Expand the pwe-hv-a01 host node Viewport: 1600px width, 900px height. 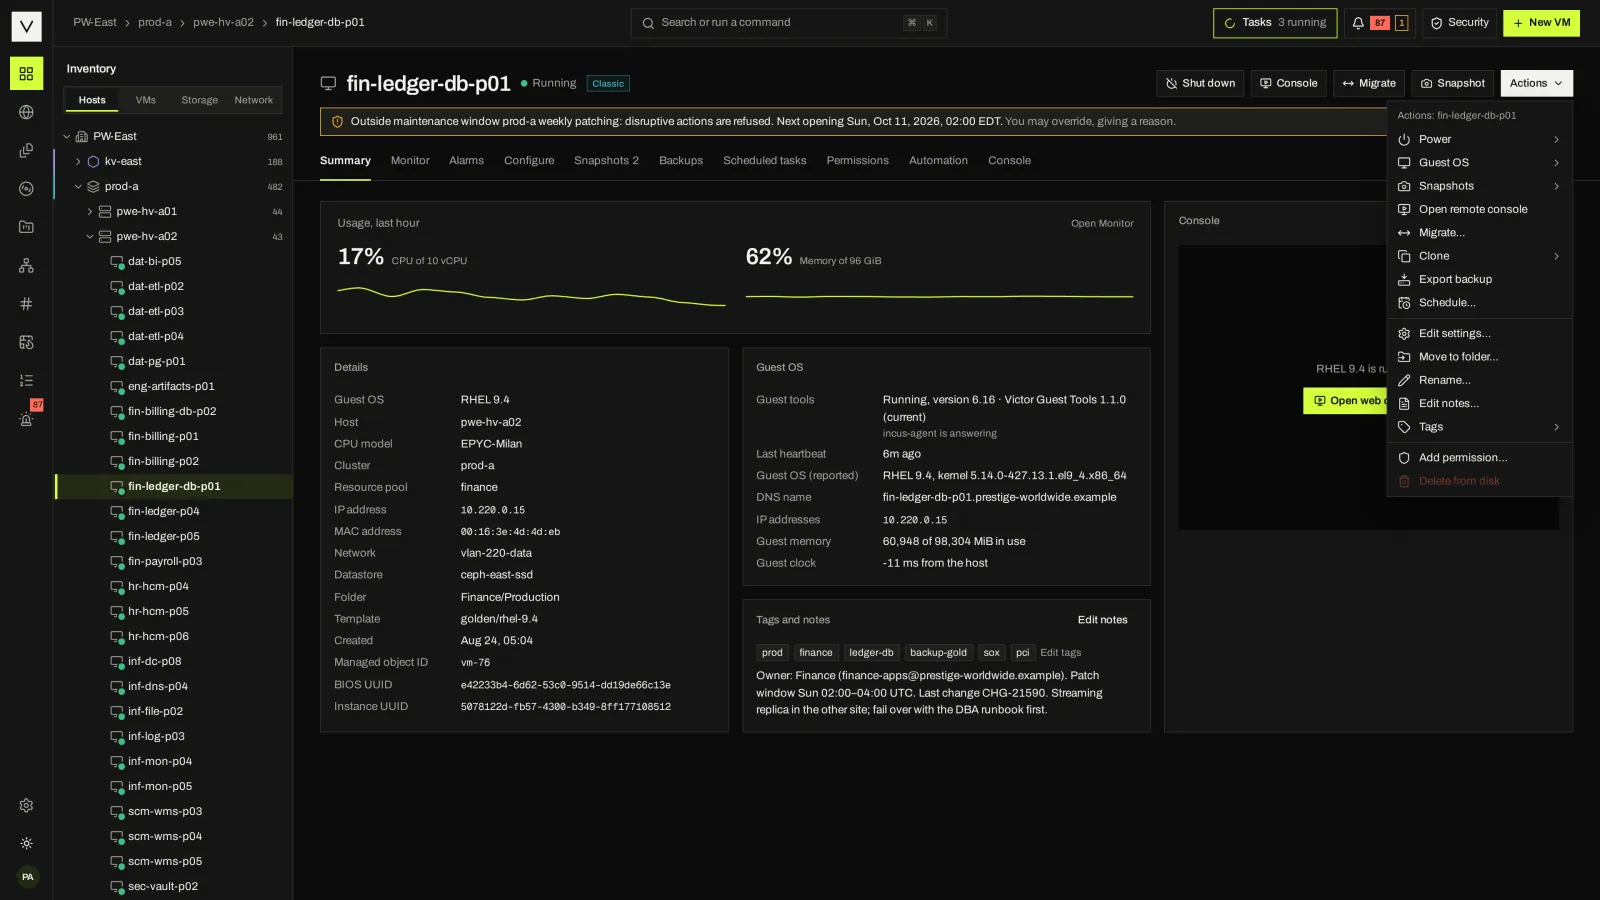click(x=90, y=212)
